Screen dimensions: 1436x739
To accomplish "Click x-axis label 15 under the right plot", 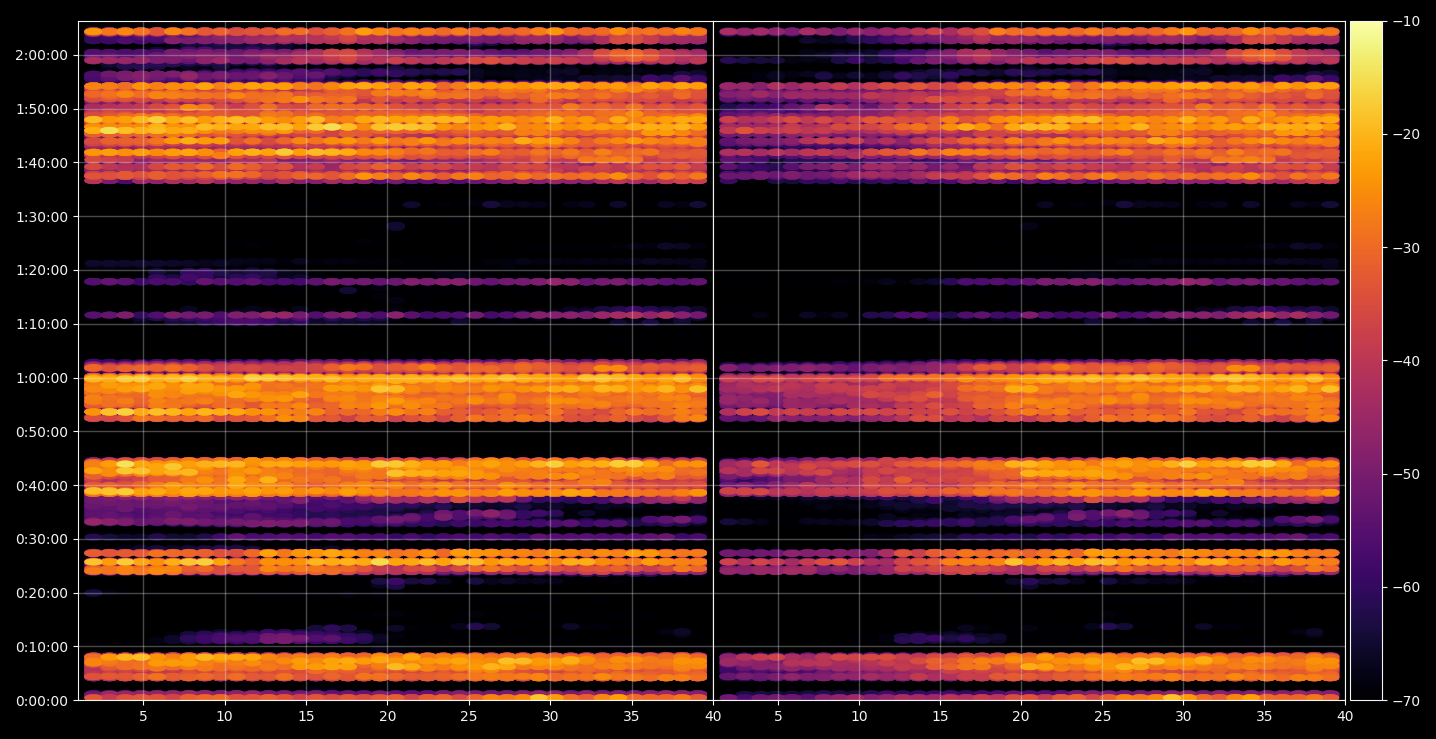I will coord(940,716).
